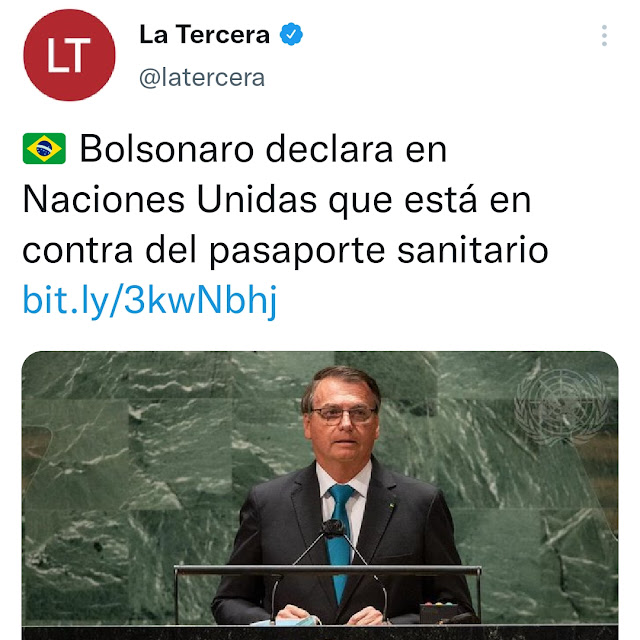Click the microphone in the photo

tap(334, 529)
